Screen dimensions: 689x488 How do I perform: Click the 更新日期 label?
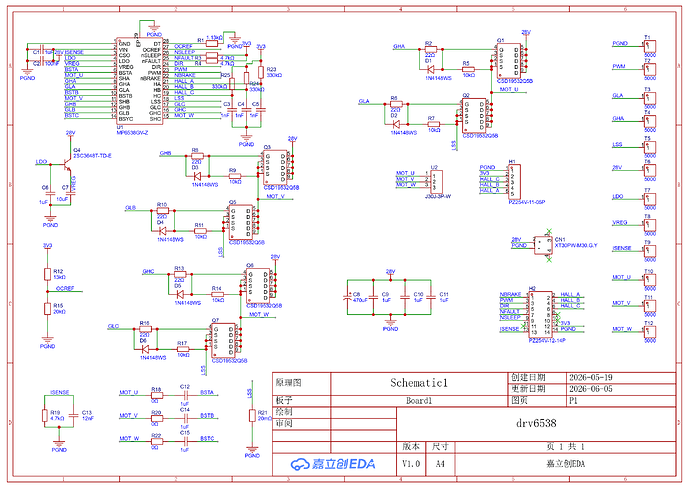click(528, 389)
